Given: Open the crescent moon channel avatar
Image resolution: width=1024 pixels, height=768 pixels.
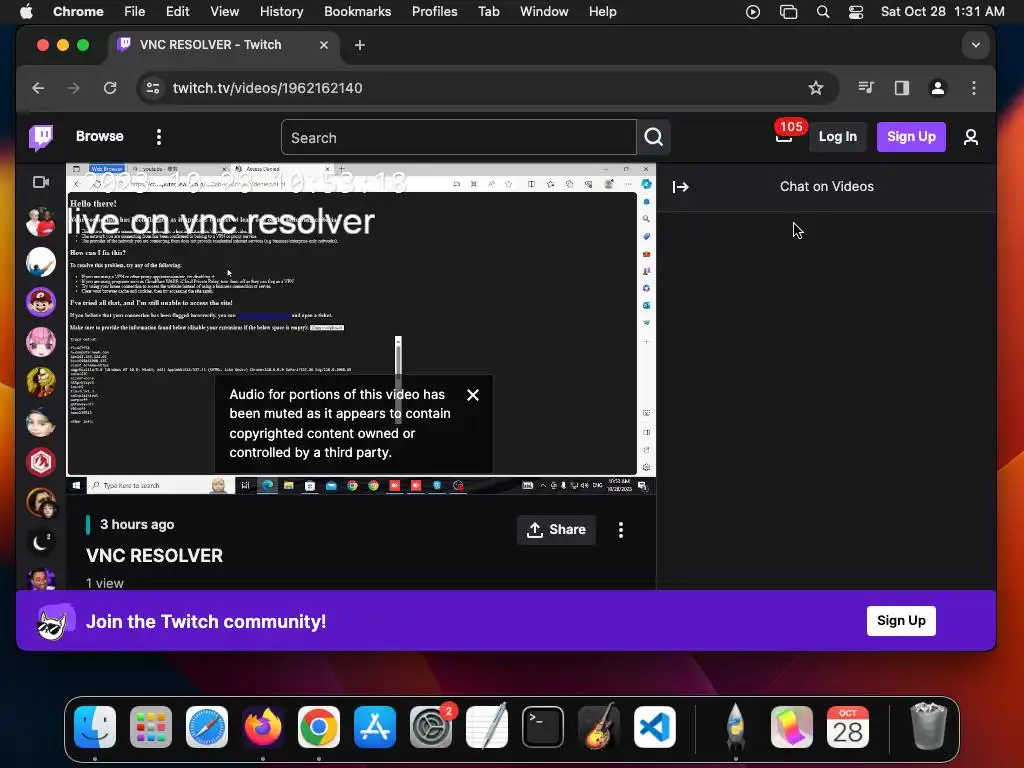Looking at the screenshot, I should [40, 542].
